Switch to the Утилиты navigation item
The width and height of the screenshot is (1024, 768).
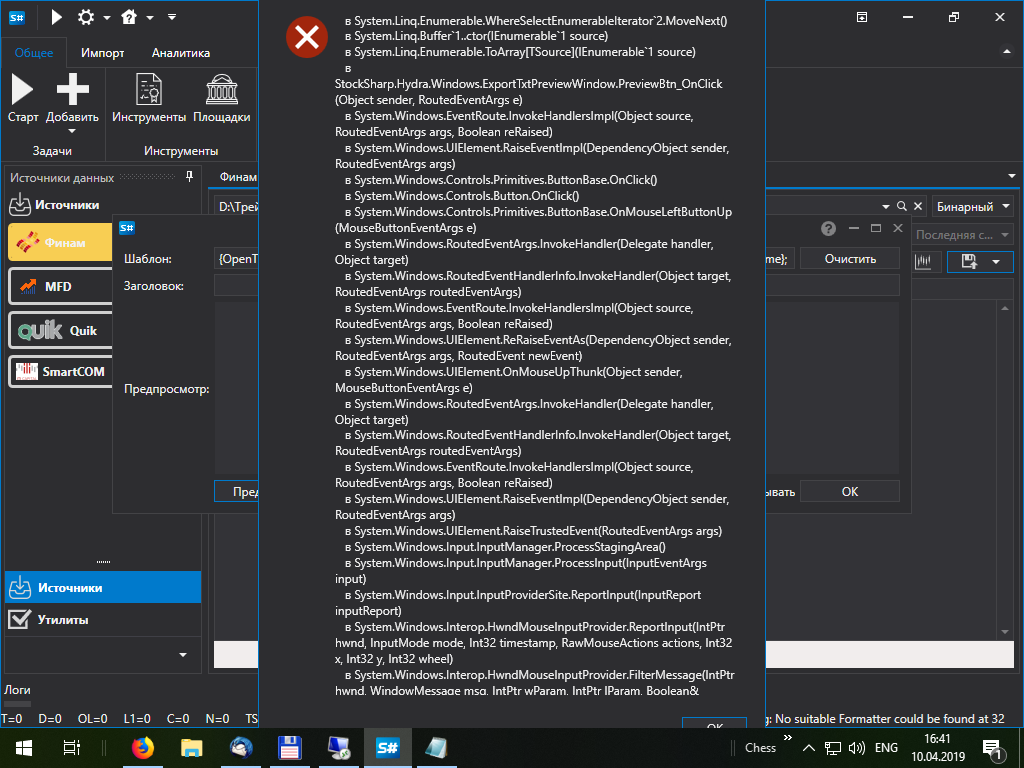(x=103, y=619)
